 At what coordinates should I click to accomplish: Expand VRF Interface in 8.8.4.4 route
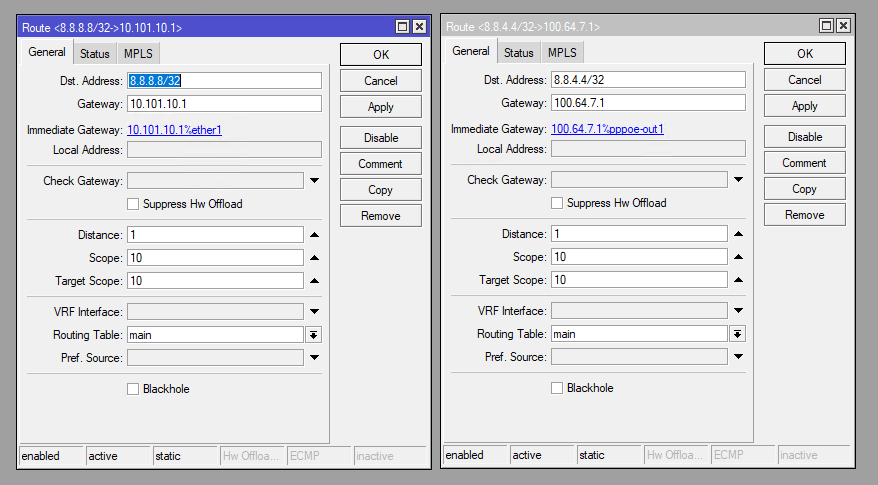pos(739,310)
